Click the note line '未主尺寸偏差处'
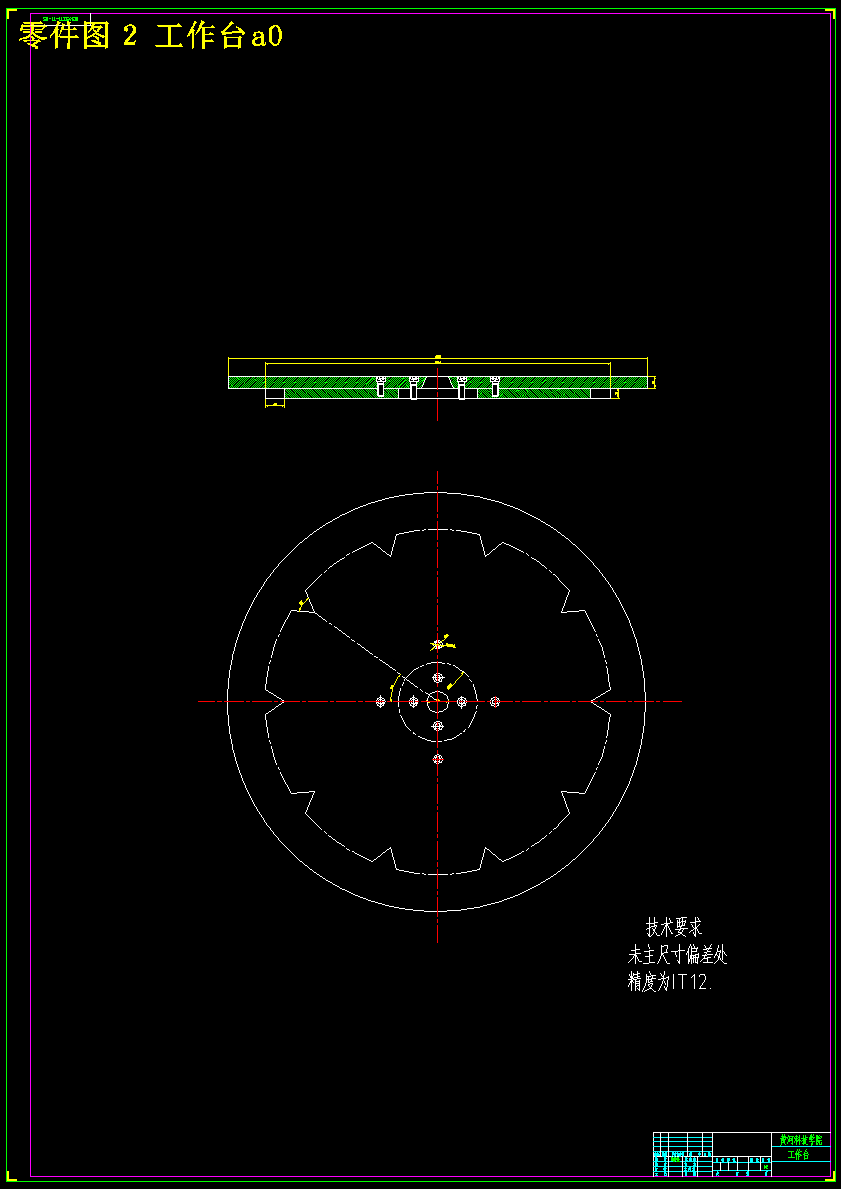841x1189 pixels. pos(677,954)
